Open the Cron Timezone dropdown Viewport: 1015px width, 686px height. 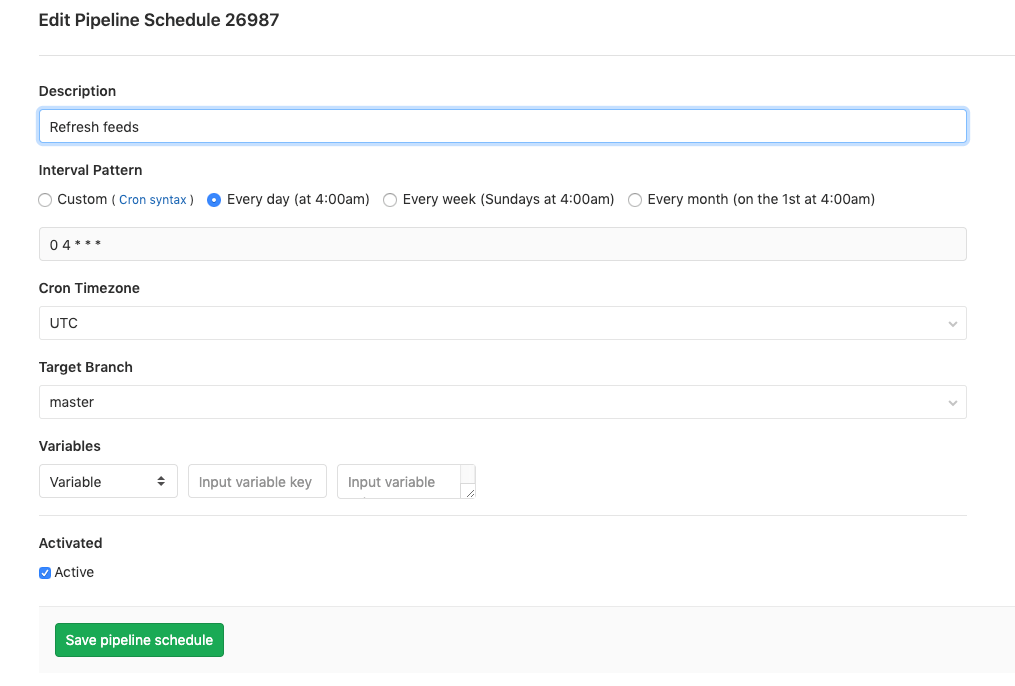tap(500, 323)
